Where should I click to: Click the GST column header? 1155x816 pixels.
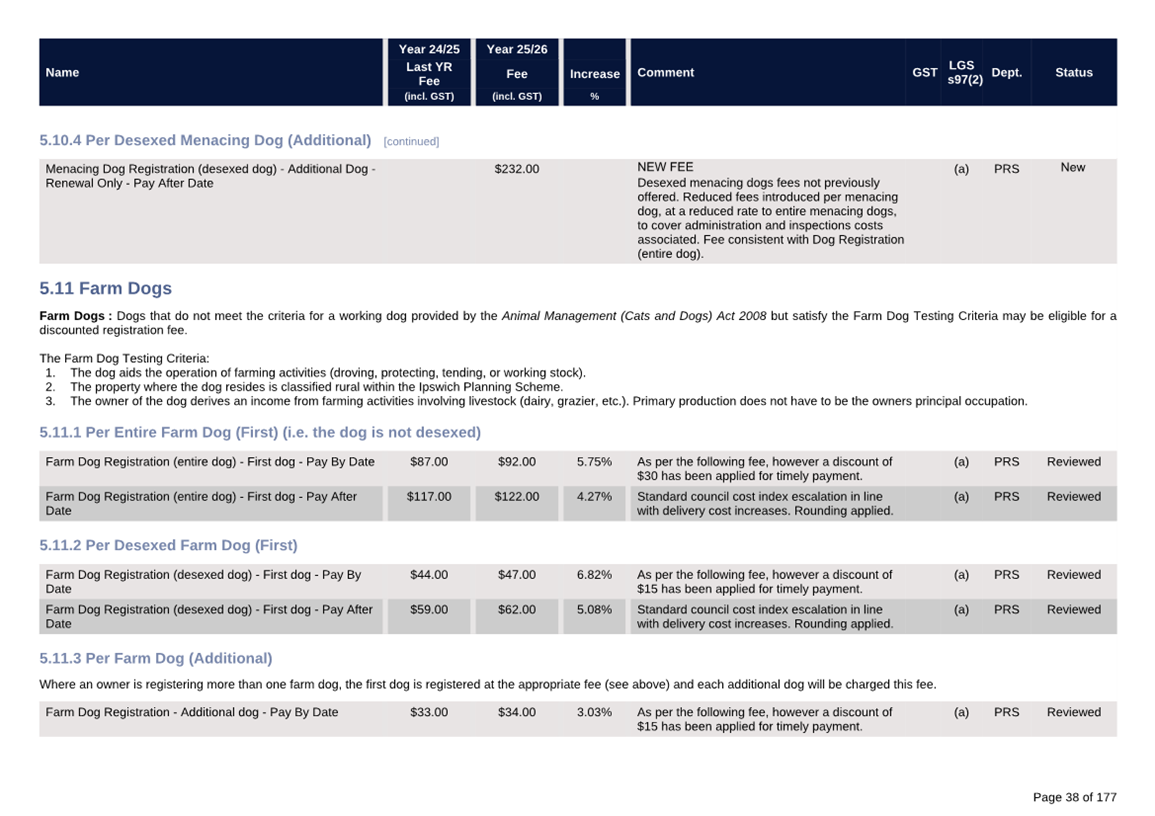924,72
